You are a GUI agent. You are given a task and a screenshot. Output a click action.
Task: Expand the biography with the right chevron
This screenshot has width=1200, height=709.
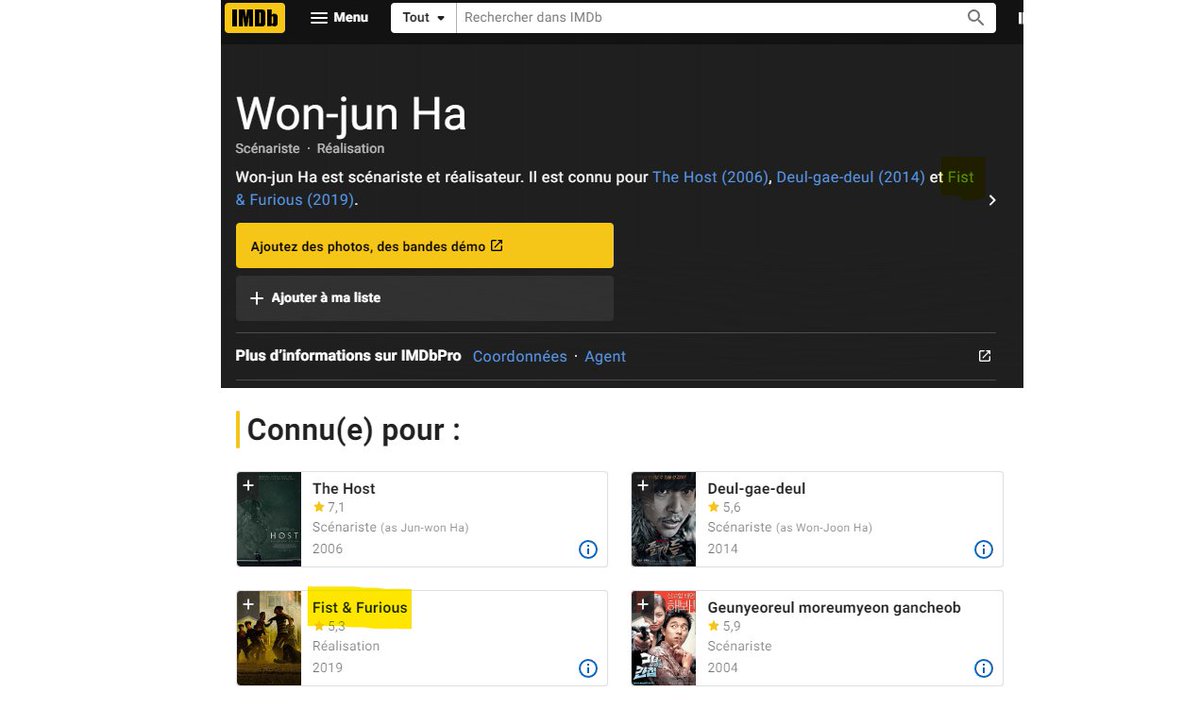click(992, 199)
